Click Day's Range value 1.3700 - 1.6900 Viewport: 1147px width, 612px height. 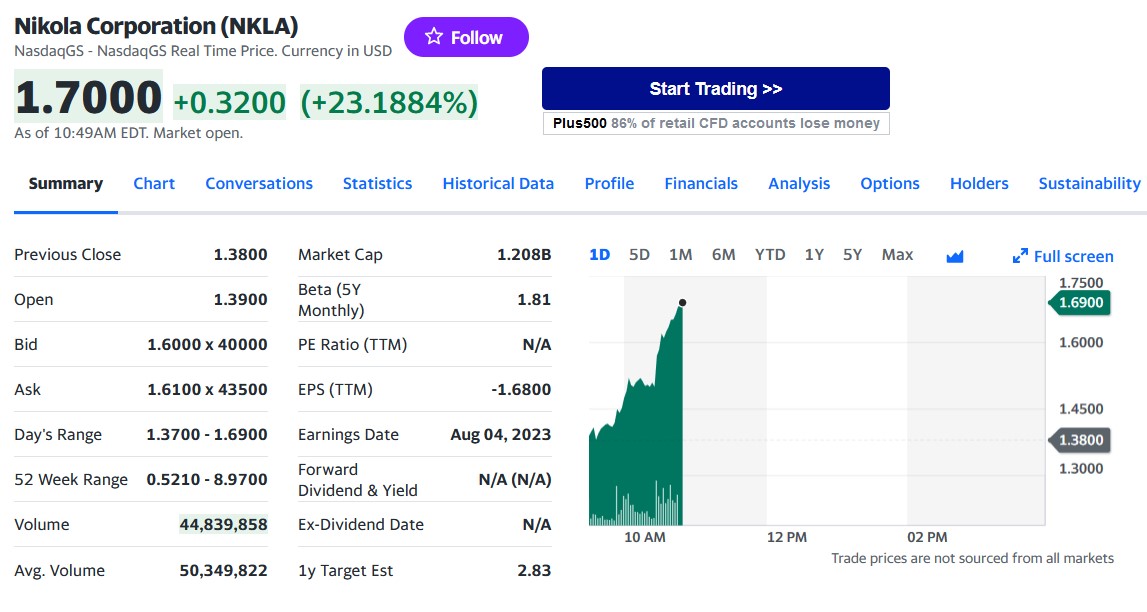click(x=207, y=434)
